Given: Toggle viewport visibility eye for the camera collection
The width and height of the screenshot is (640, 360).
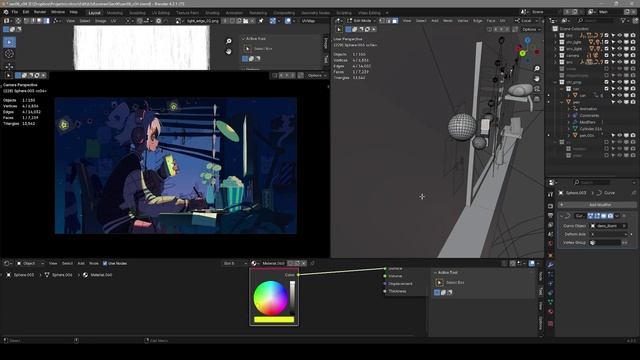Looking at the screenshot, I should (620, 56).
